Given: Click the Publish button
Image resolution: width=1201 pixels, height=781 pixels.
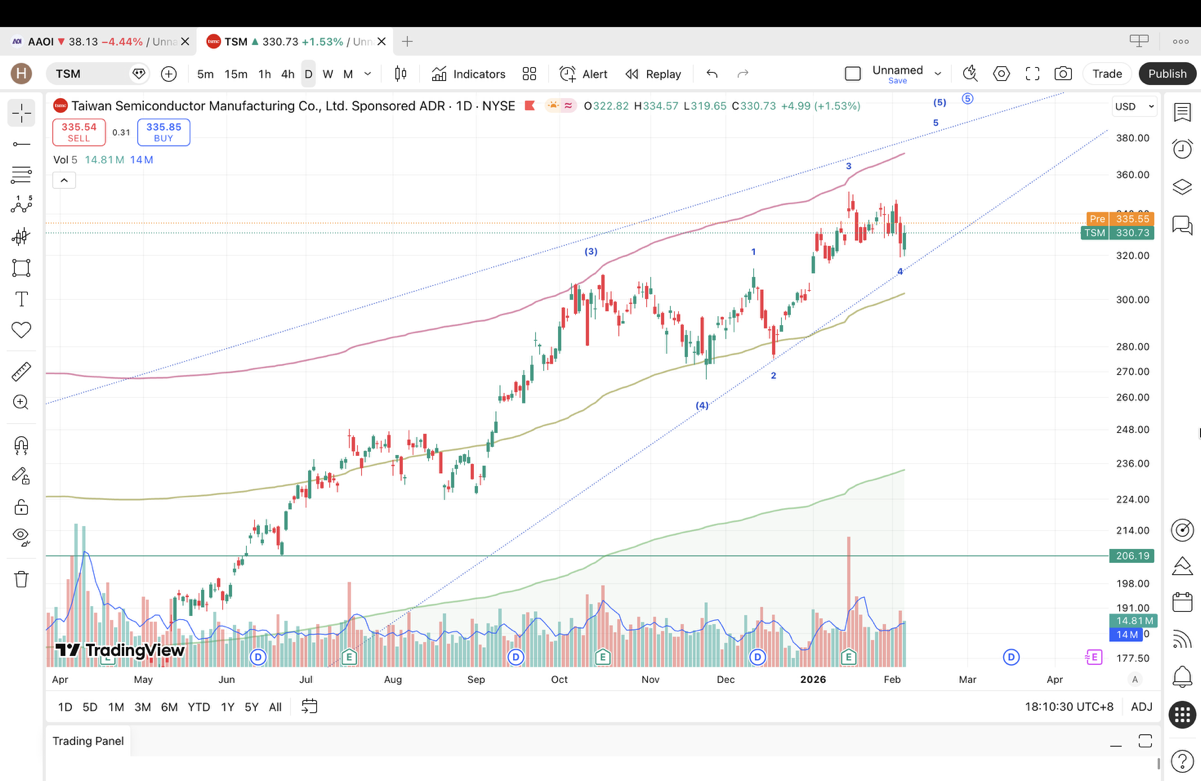Looking at the screenshot, I should (1166, 74).
